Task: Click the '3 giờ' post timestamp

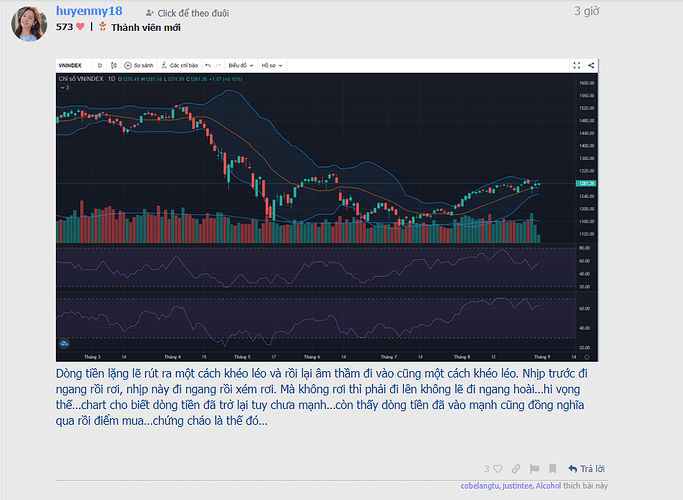Action: pos(586,11)
